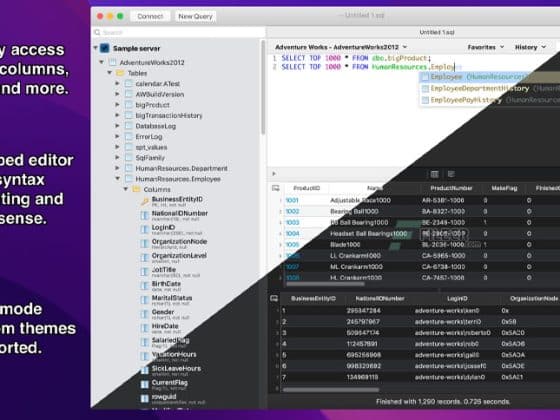Click the OrganizationLevel column icon
The height and width of the screenshot is (420, 560).
(x=144, y=258)
